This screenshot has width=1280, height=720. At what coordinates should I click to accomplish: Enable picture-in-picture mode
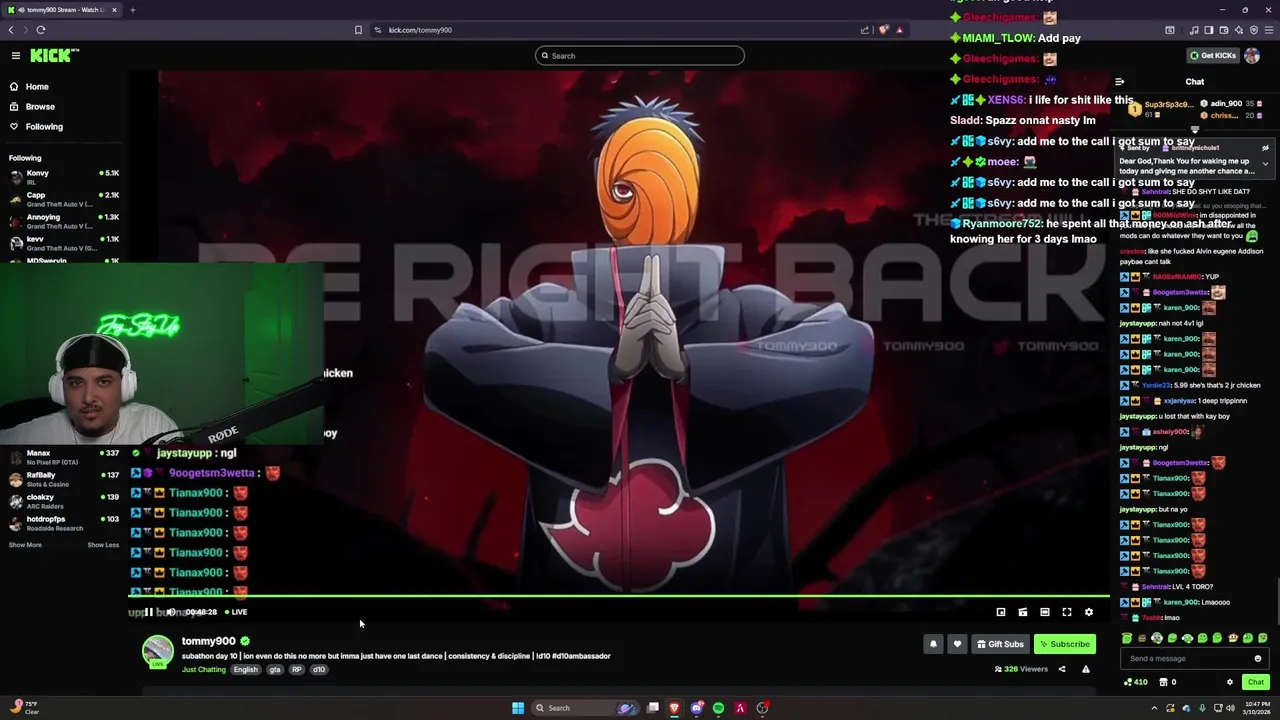[1001, 612]
